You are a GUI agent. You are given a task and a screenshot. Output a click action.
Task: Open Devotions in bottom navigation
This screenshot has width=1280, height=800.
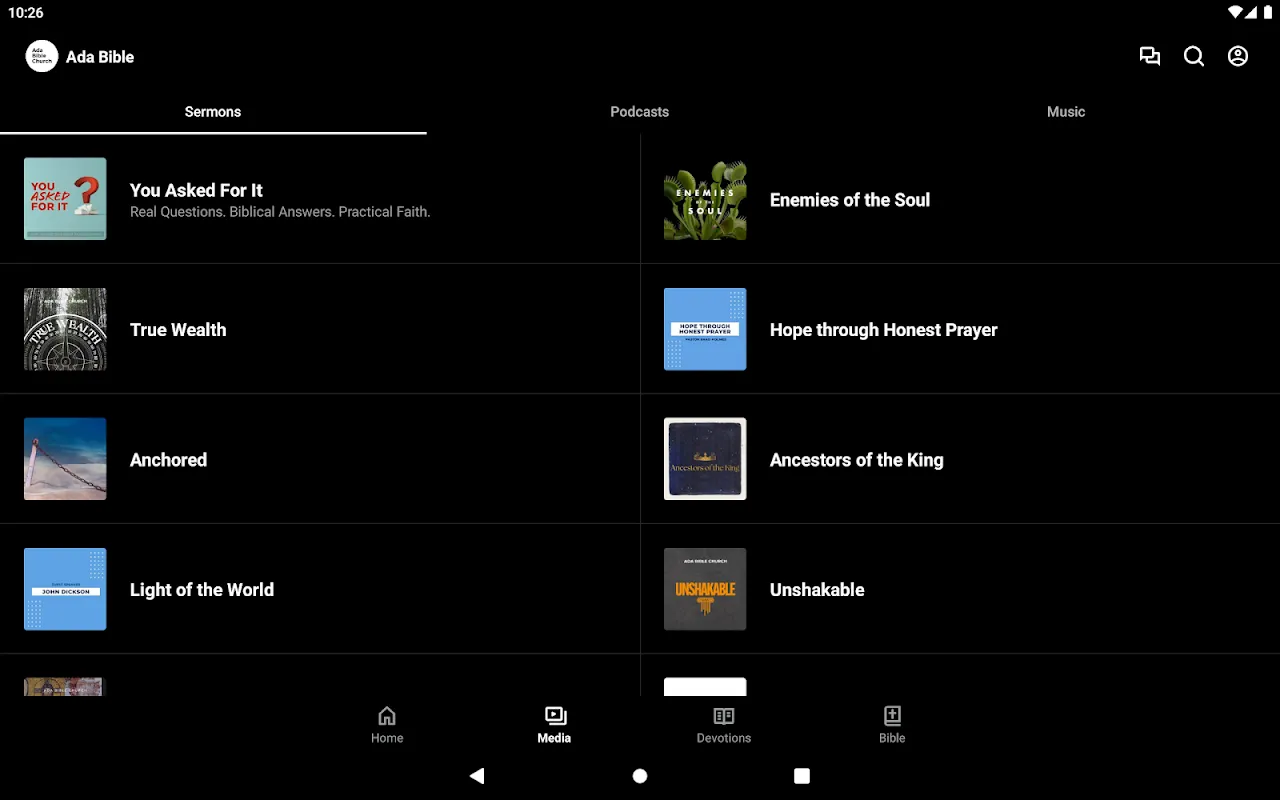pos(723,725)
